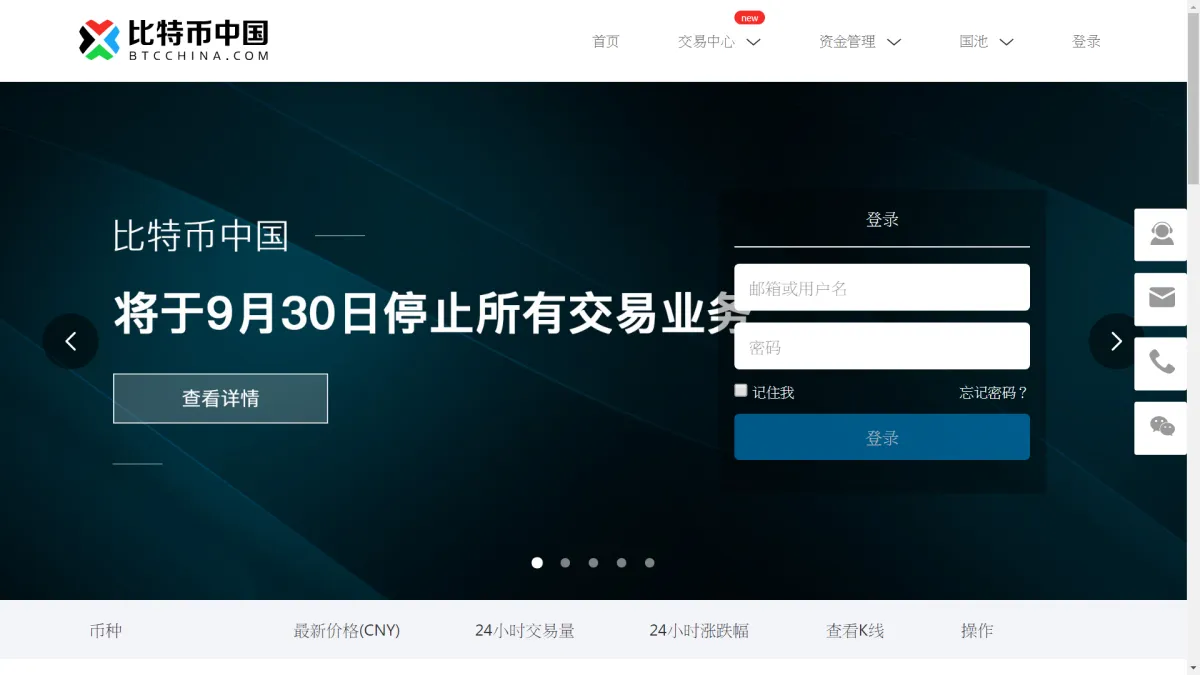The height and width of the screenshot is (675, 1200).
Task: Click the 币种 column header
Action: 106,630
